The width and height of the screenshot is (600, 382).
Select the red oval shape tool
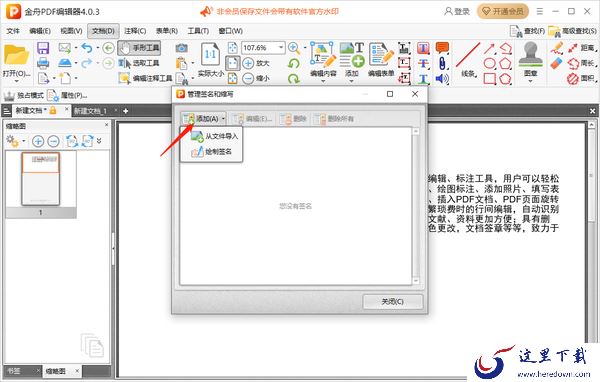point(490,63)
